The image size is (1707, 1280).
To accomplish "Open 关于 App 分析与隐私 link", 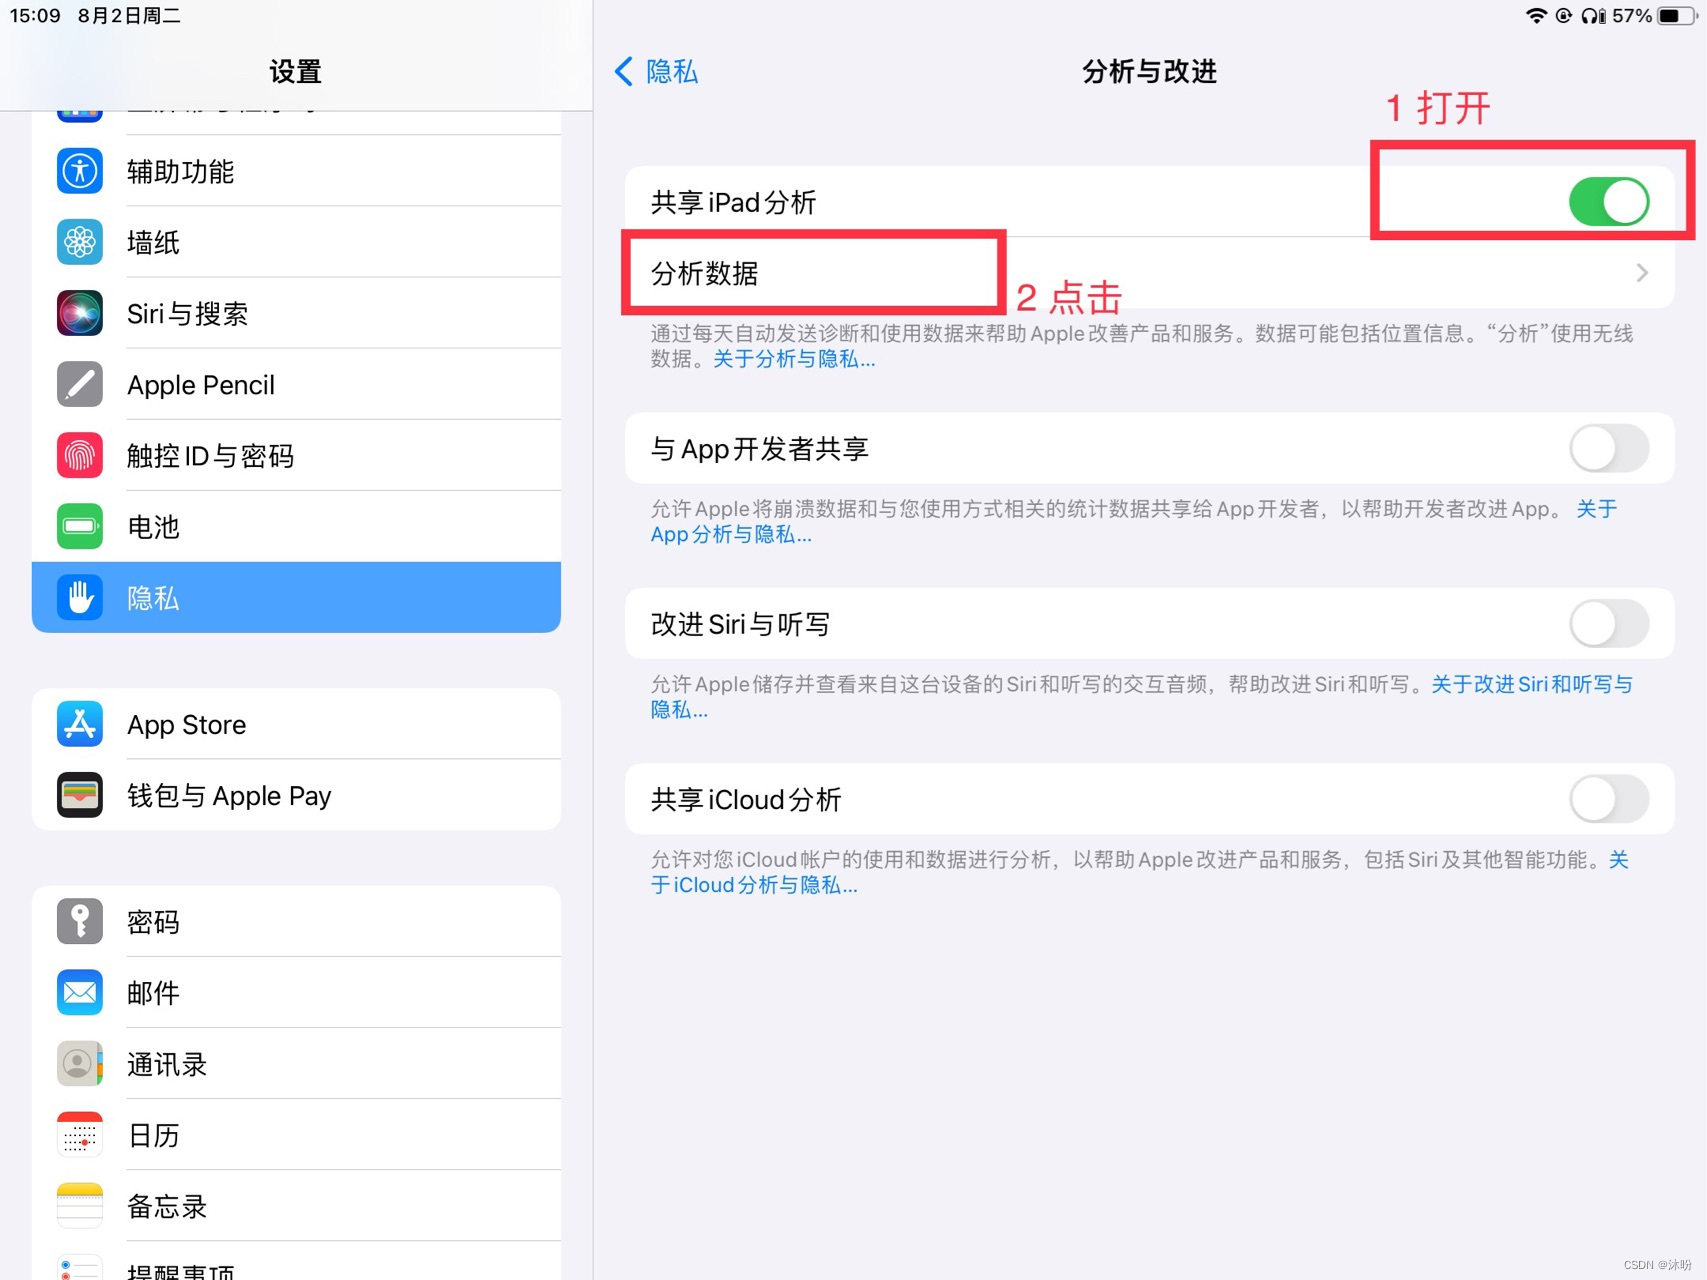I will point(731,534).
